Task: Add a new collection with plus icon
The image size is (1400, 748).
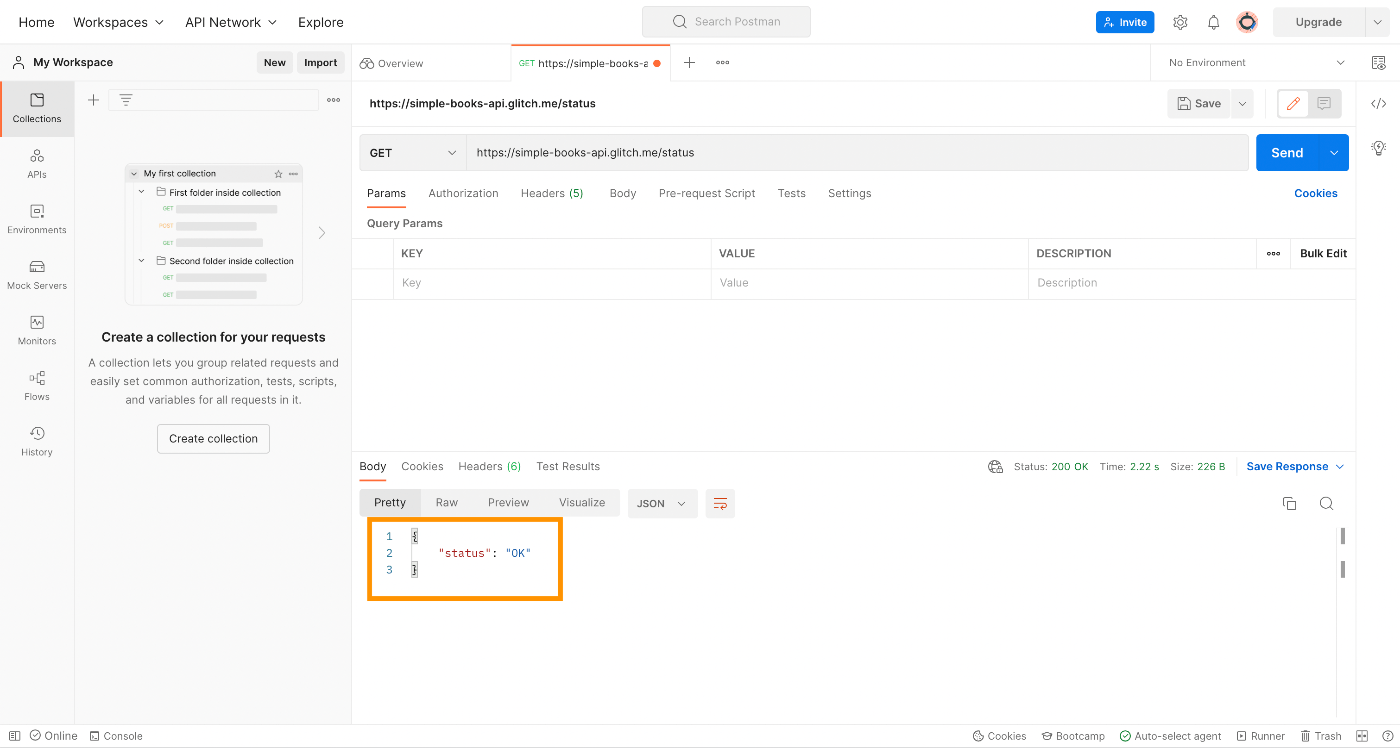Action: [x=93, y=100]
